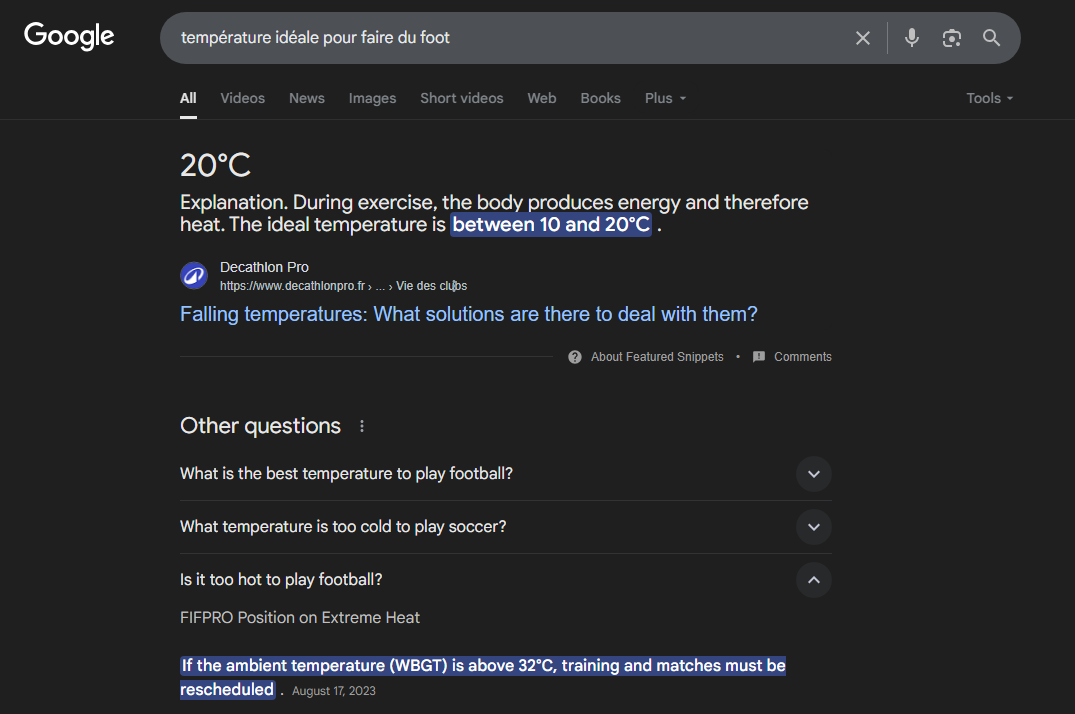Click the Decathlon Pro site favicon
The image size is (1075, 714).
tap(194, 276)
